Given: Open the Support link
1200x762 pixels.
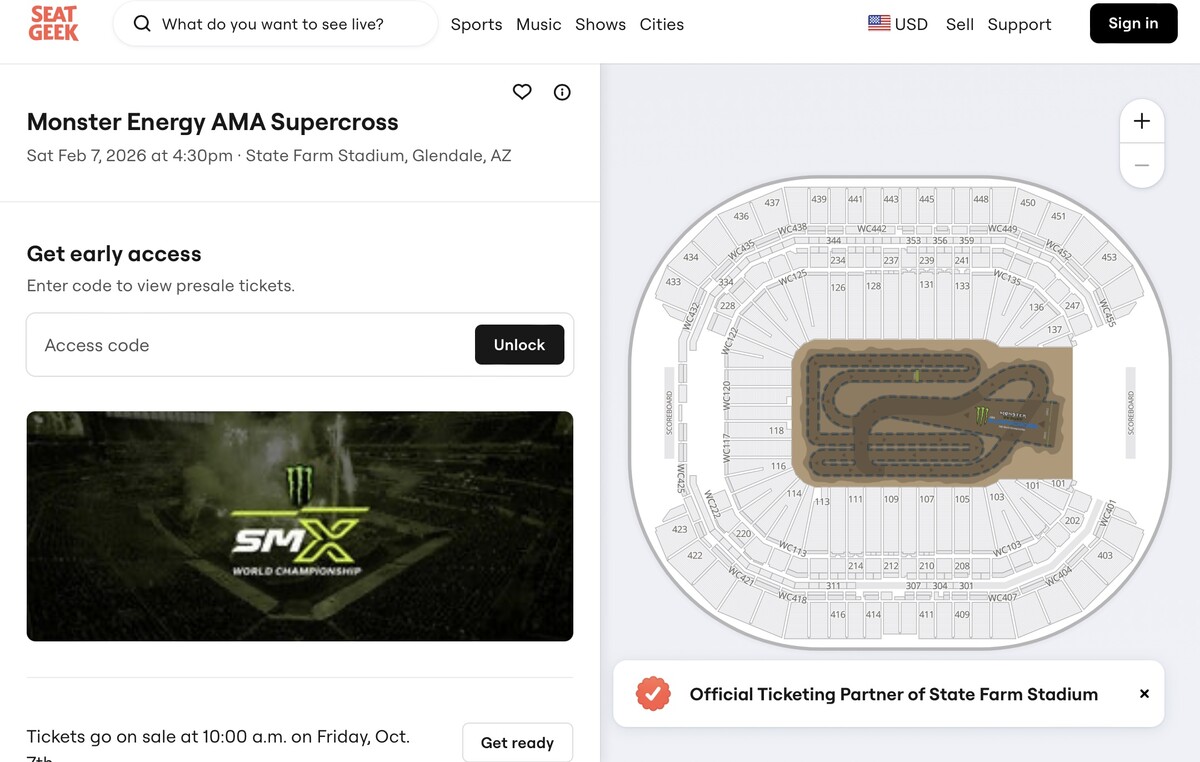Looking at the screenshot, I should pos(1019,24).
